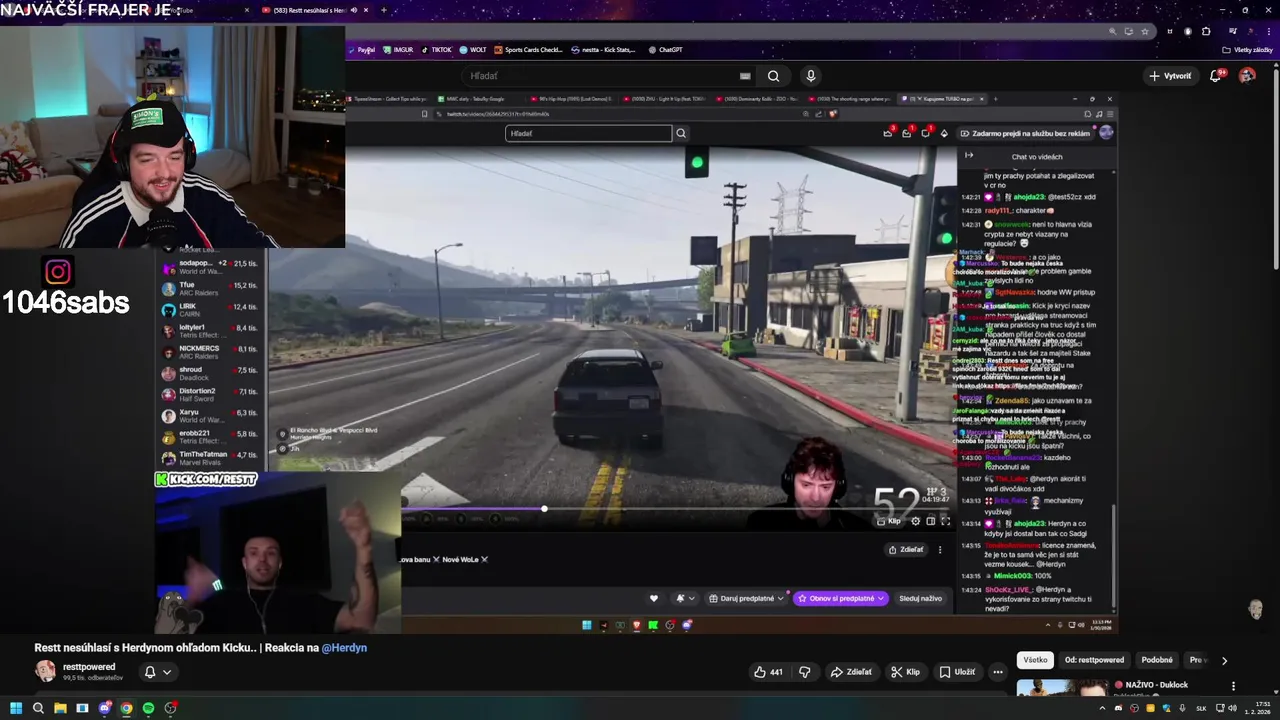This screenshot has height=720, width=1280.
Task: Open IMGUR bookmark
Action: 398,49
